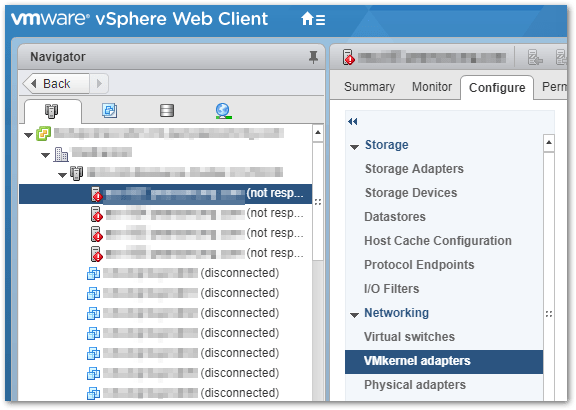
Task: Collapse the Configure side menu
Action: point(353,122)
